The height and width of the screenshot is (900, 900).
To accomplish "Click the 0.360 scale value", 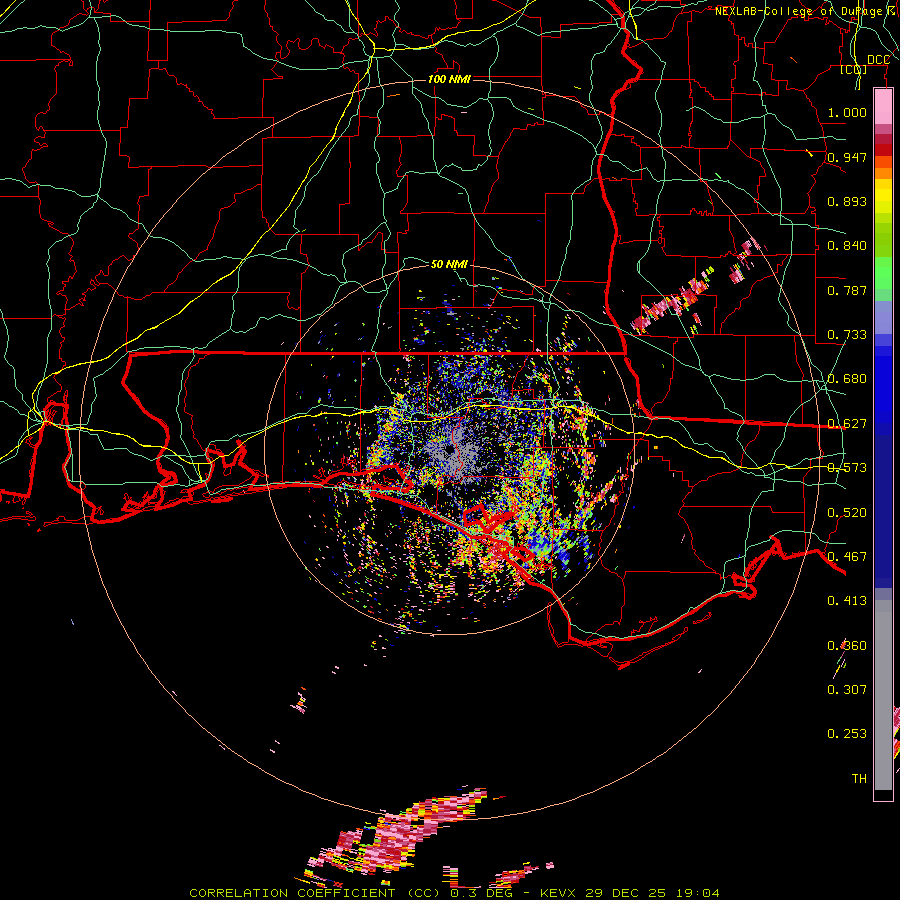I will (847, 646).
